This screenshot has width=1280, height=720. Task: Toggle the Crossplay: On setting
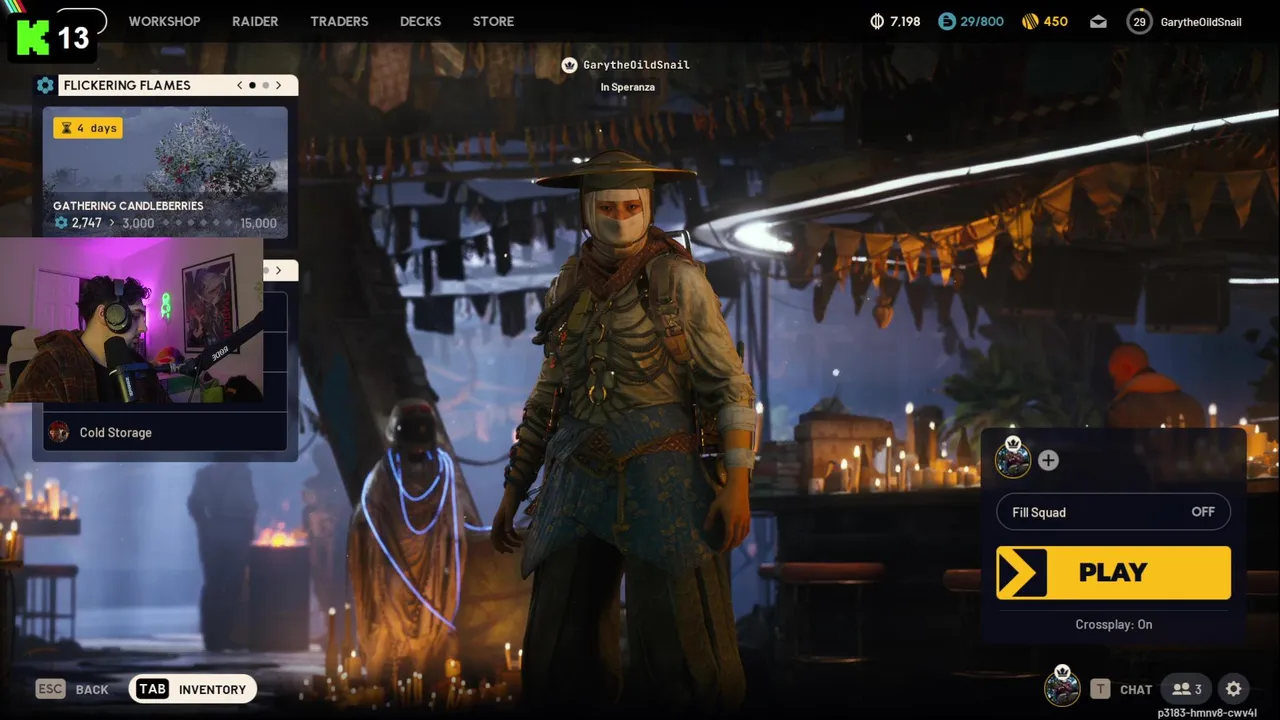(1113, 624)
